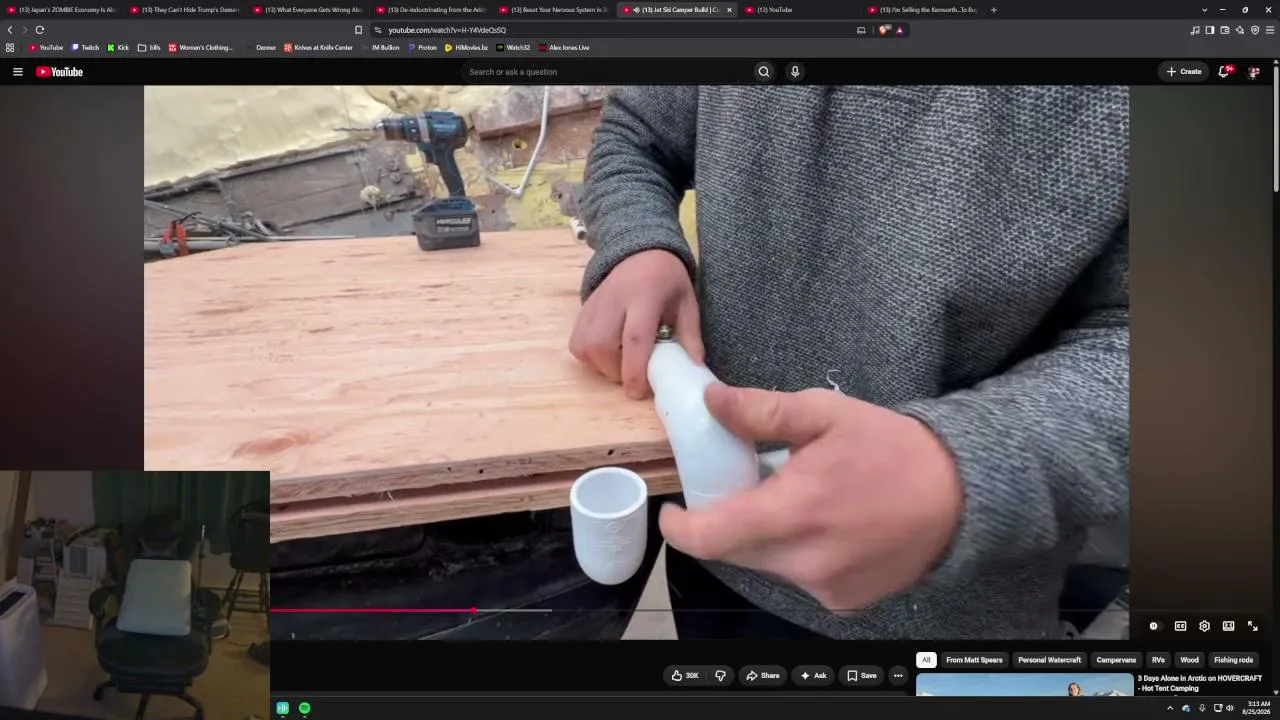Start voice search with the microphone
Image resolution: width=1280 pixels, height=720 pixels.
(x=795, y=72)
